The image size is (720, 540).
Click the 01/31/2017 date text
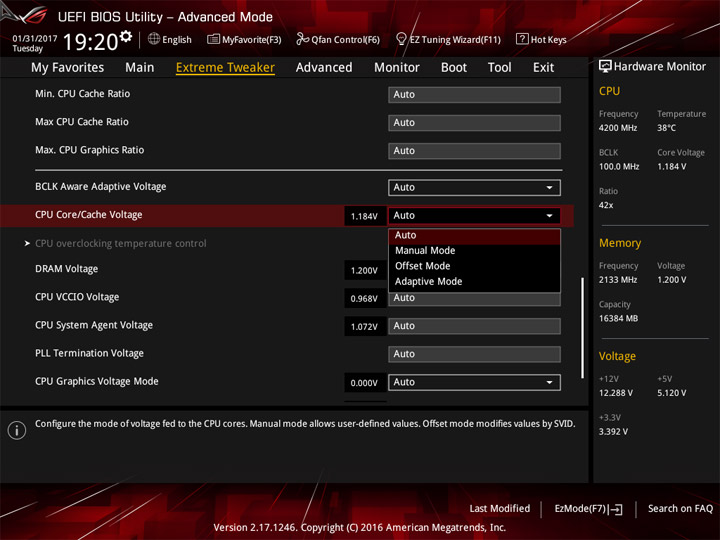(x=34, y=39)
